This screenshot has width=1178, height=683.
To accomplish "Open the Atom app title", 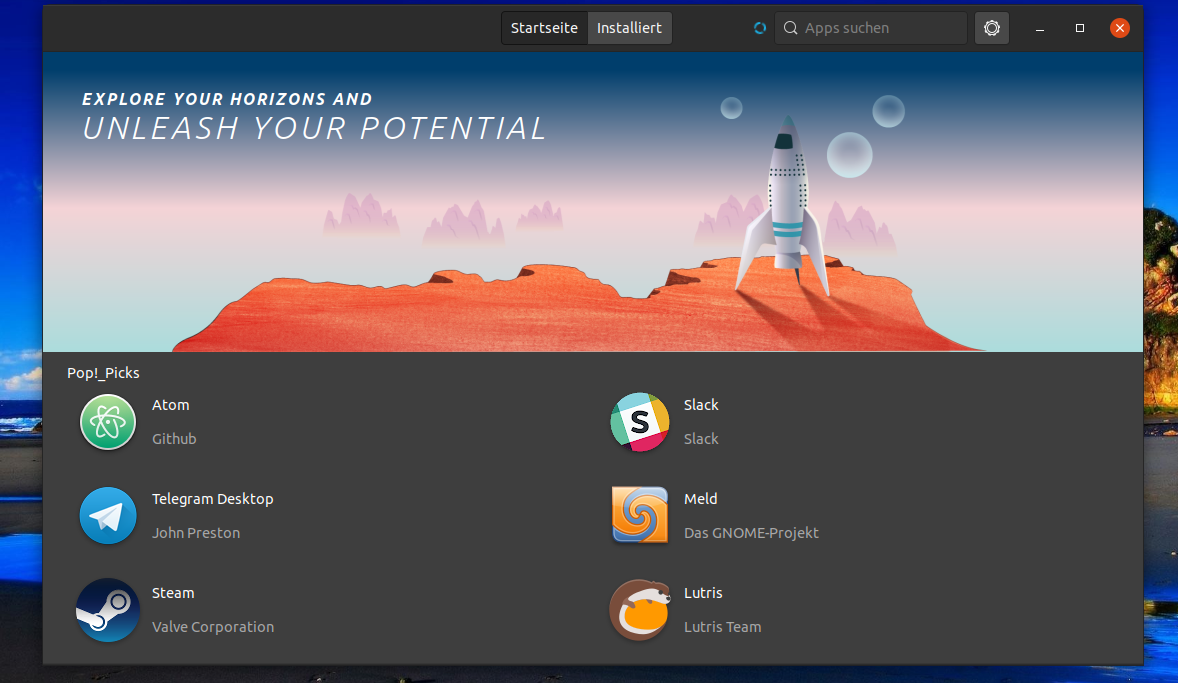I will (171, 405).
